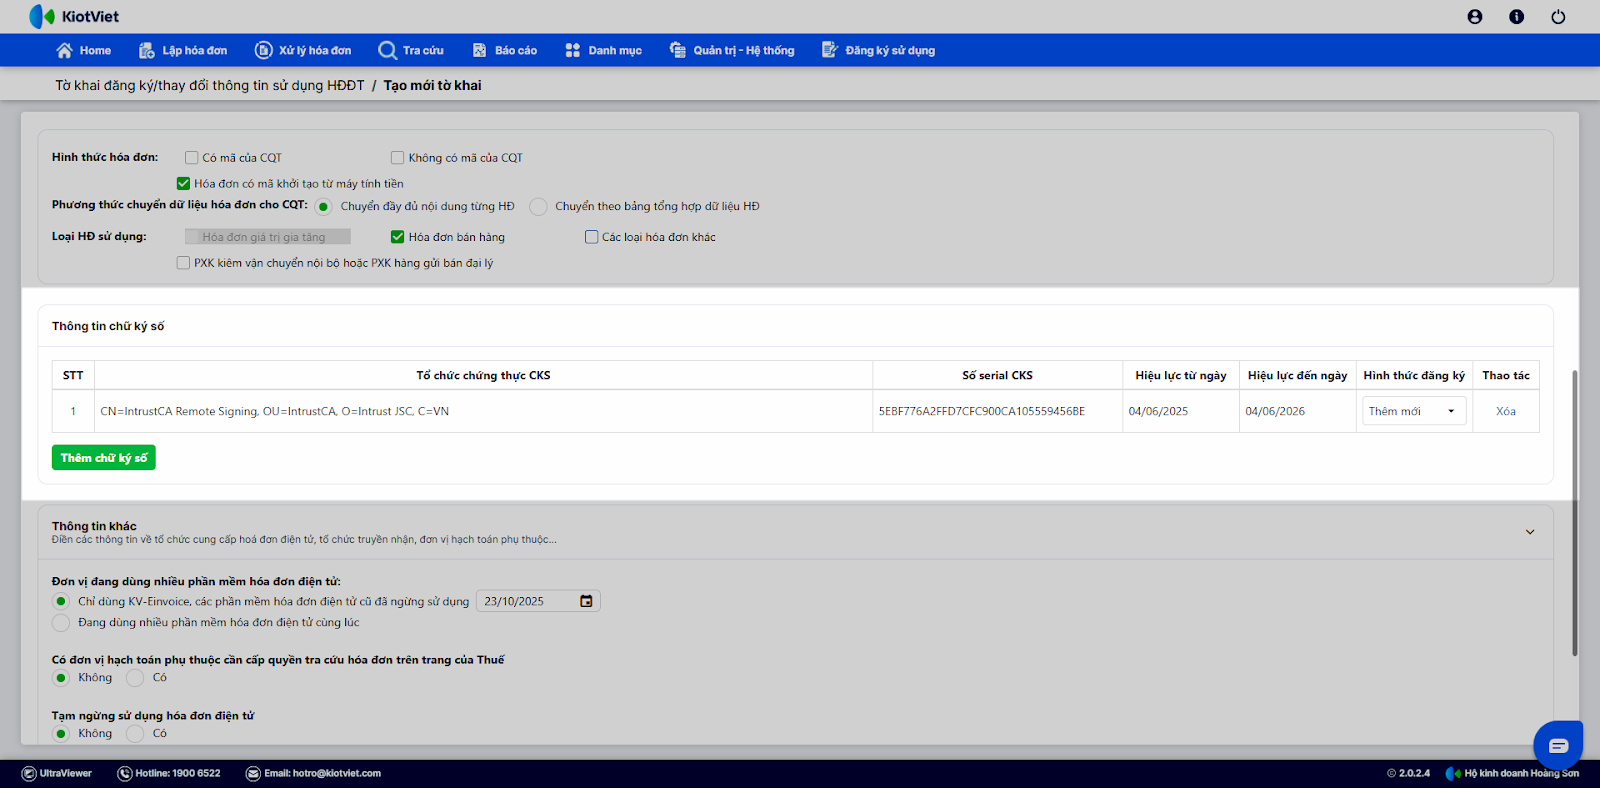Click the Tổ chức chứng thực CKS column header
Image resolution: width=1600 pixels, height=788 pixels.
(x=484, y=375)
